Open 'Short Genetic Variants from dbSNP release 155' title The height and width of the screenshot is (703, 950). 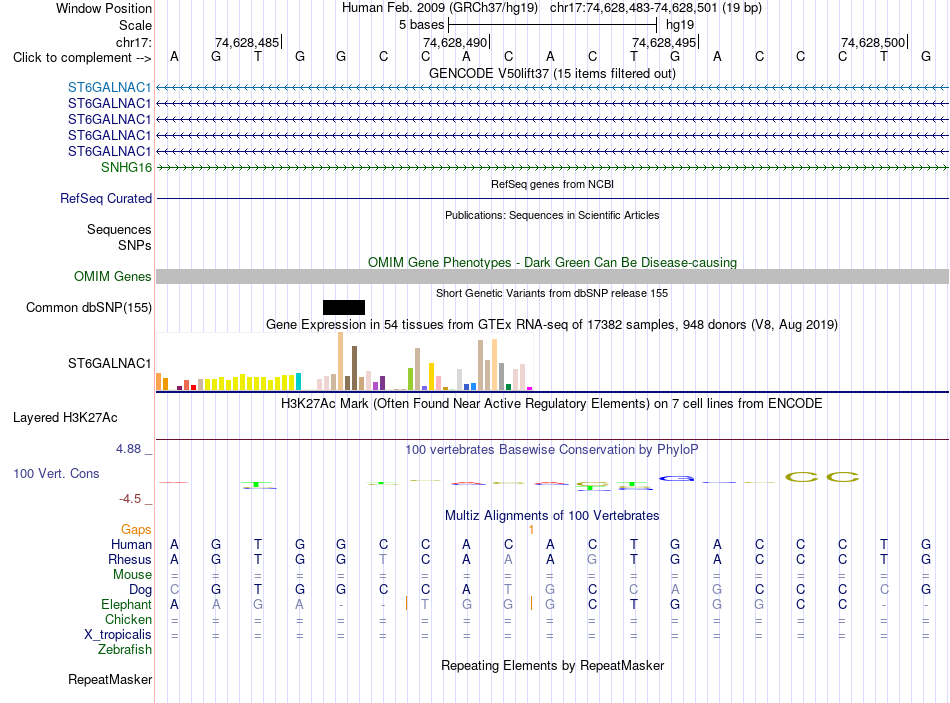coord(552,293)
